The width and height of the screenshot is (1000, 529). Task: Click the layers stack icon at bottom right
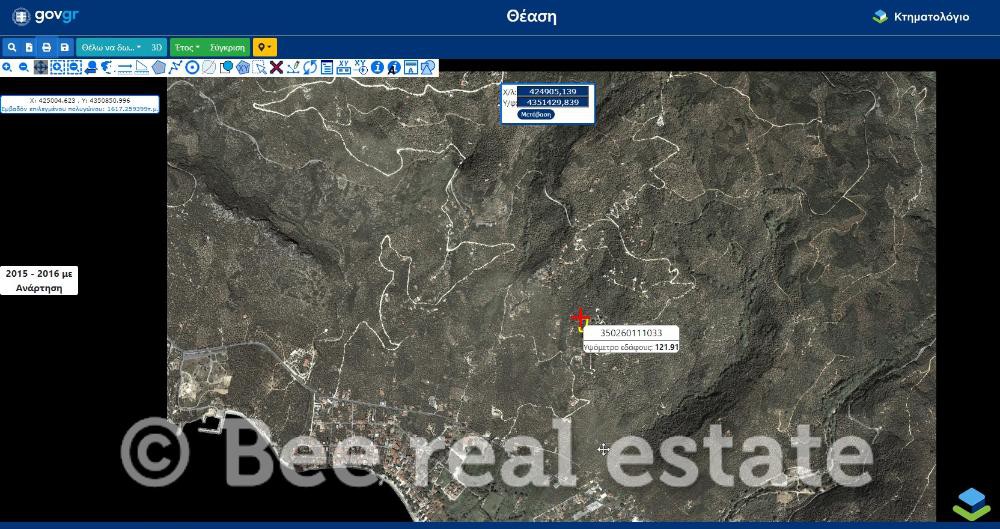pyautogui.click(x=971, y=503)
